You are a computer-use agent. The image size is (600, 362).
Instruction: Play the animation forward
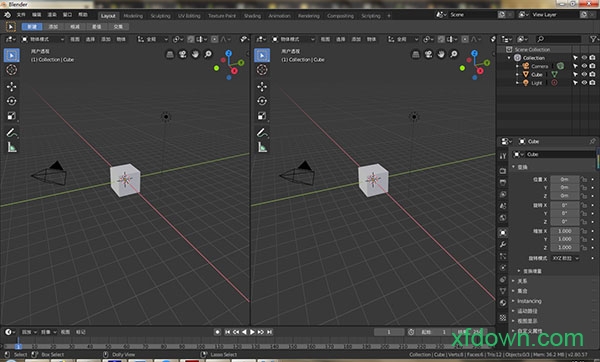click(252, 332)
